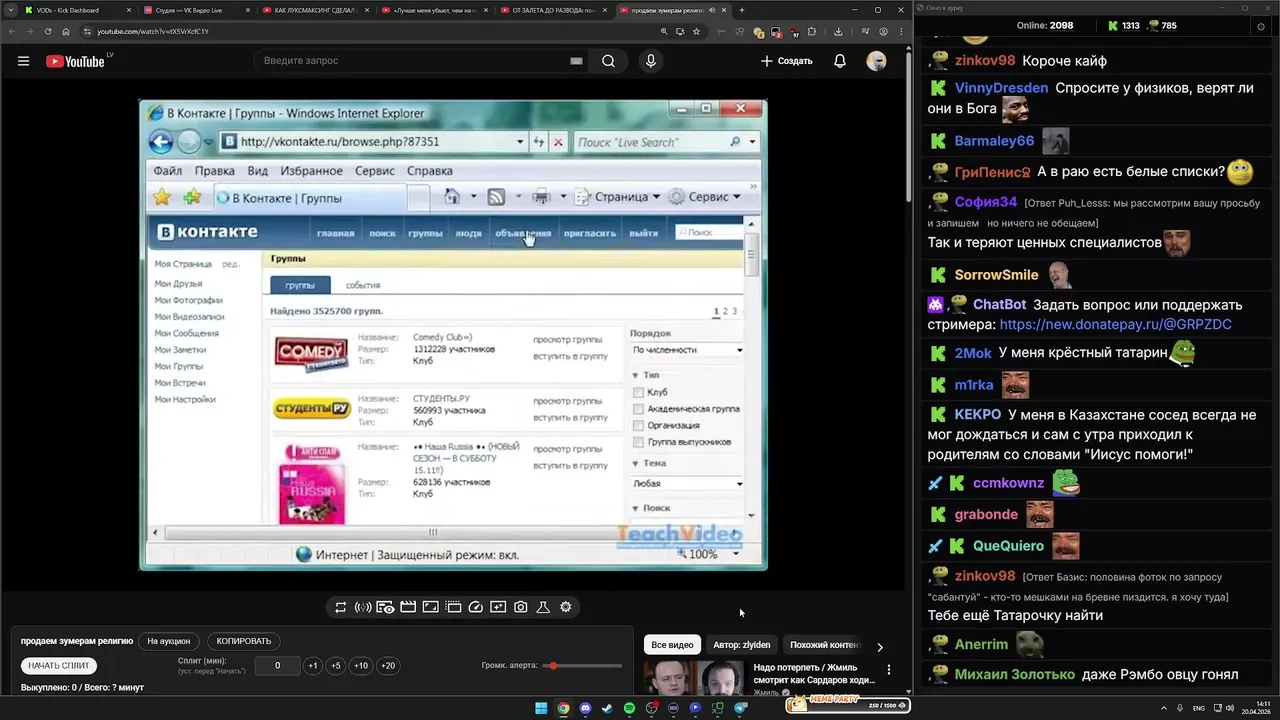Open Steam from the taskbar

tap(607, 708)
